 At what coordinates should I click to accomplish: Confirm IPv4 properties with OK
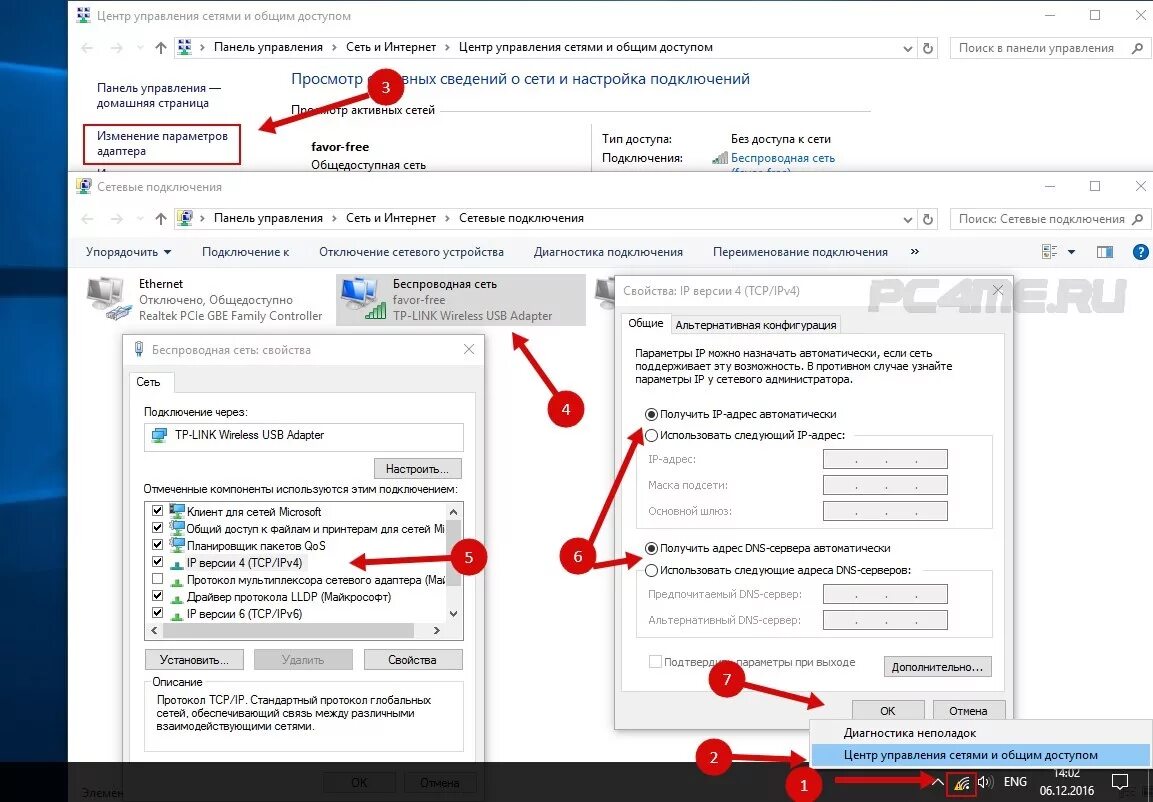(x=888, y=711)
